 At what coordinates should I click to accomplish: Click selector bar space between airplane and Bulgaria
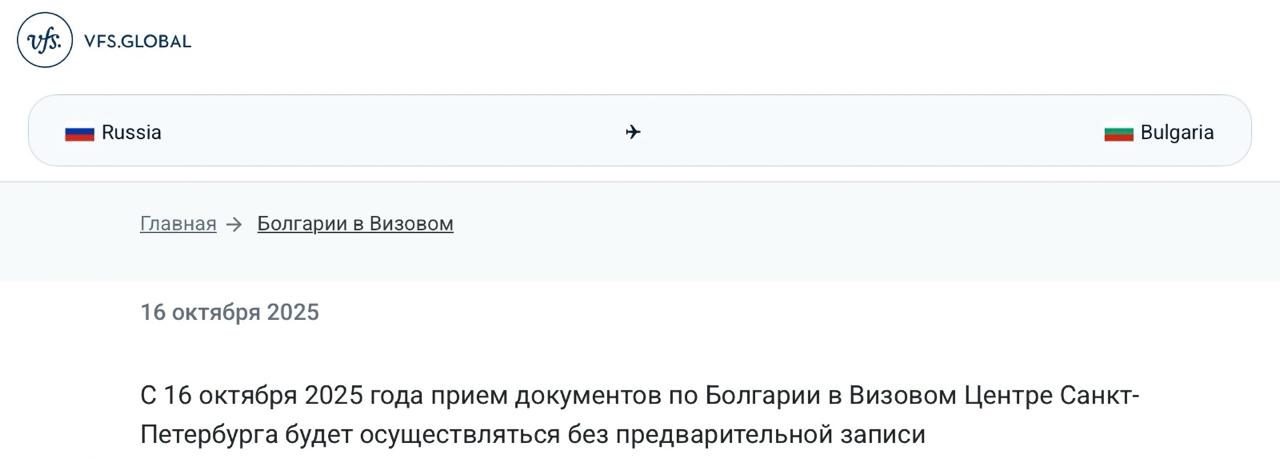870,132
